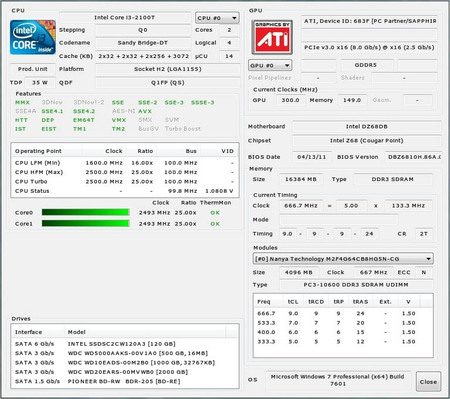Select the 400.0 frequency timing row
Screen dimensions: 450x399
(343, 332)
